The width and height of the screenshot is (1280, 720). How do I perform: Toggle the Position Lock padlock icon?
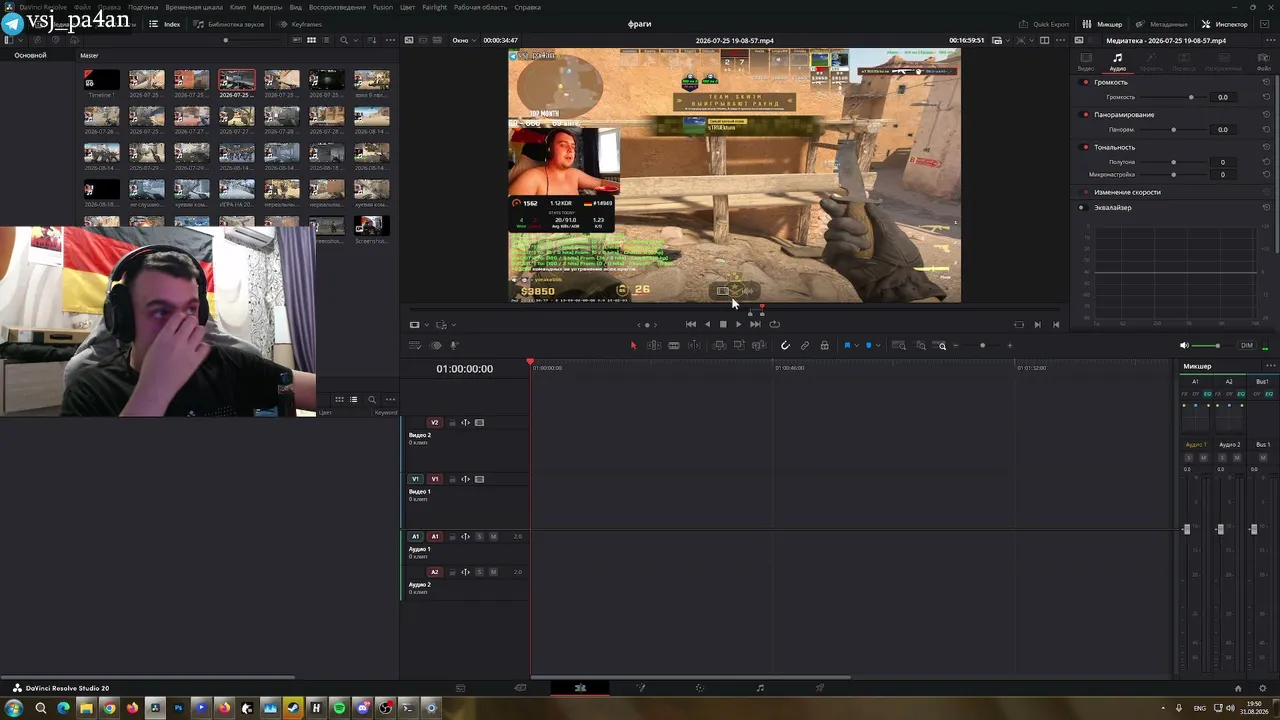(x=824, y=346)
